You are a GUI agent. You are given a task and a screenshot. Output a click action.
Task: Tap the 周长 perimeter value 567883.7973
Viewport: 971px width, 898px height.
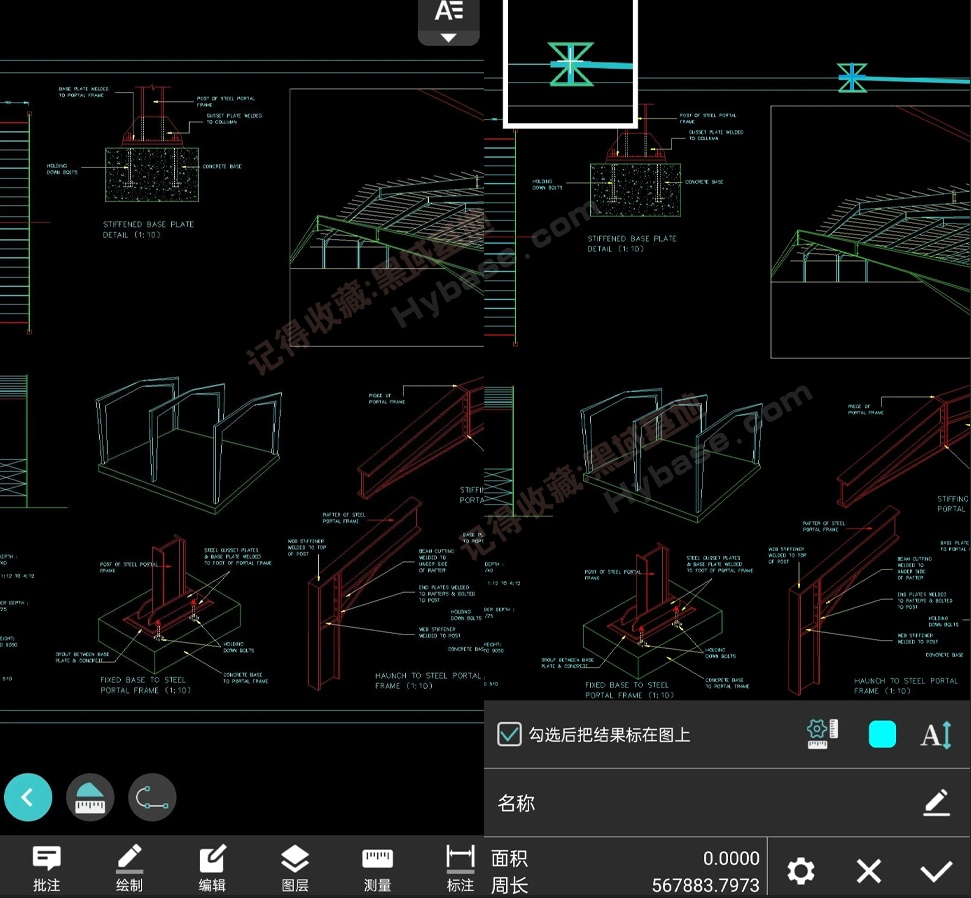pos(706,886)
